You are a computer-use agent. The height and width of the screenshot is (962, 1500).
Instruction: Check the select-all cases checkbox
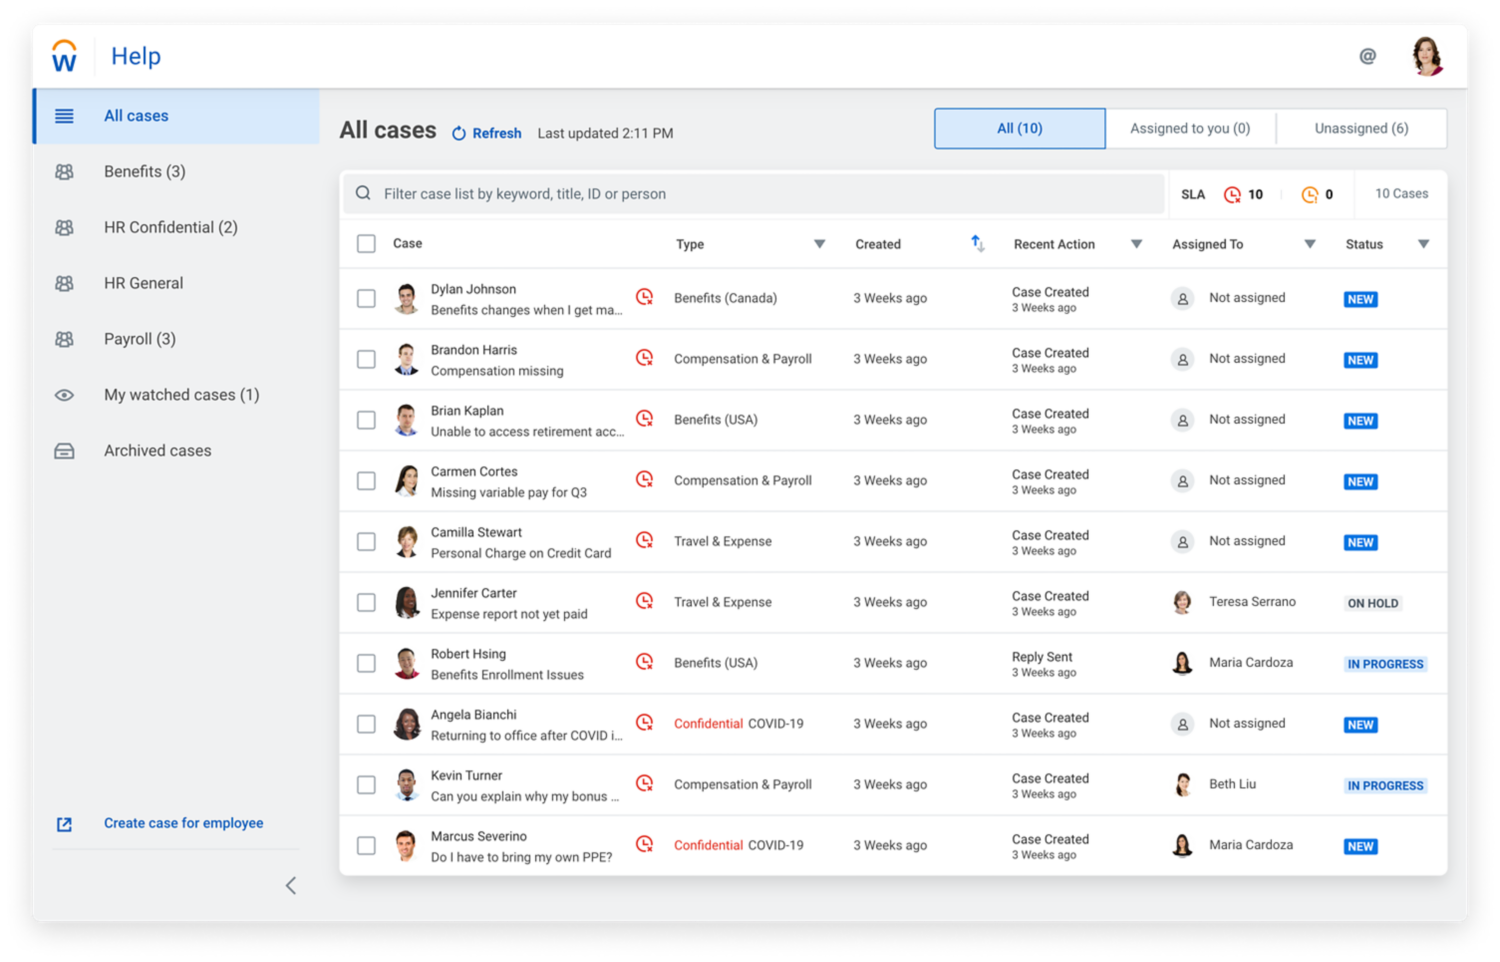point(366,243)
